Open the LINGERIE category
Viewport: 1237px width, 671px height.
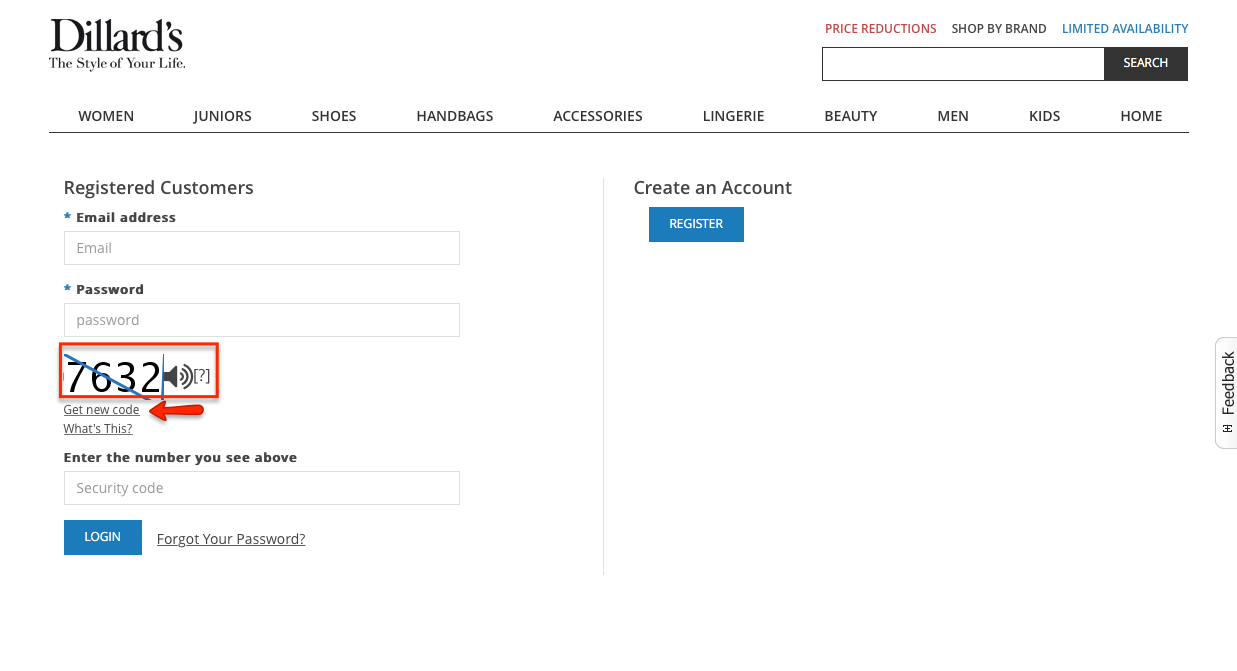[x=733, y=115]
